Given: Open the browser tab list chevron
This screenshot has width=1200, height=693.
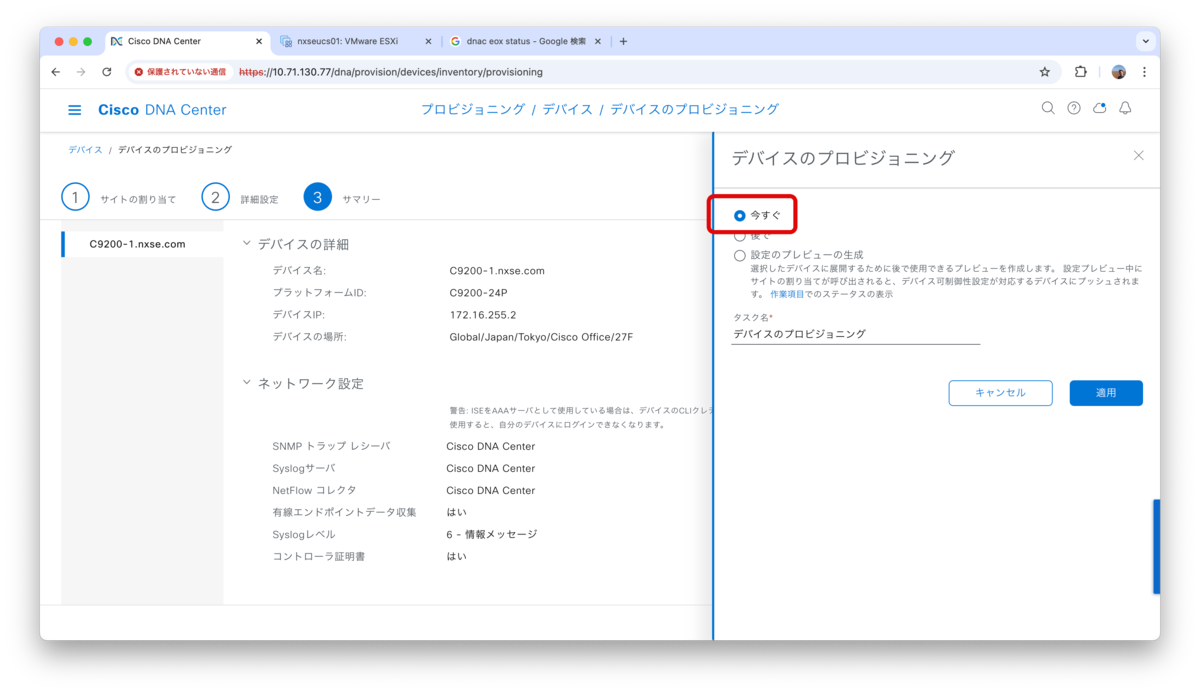Looking at the screenshot, I should [1144, 41].
